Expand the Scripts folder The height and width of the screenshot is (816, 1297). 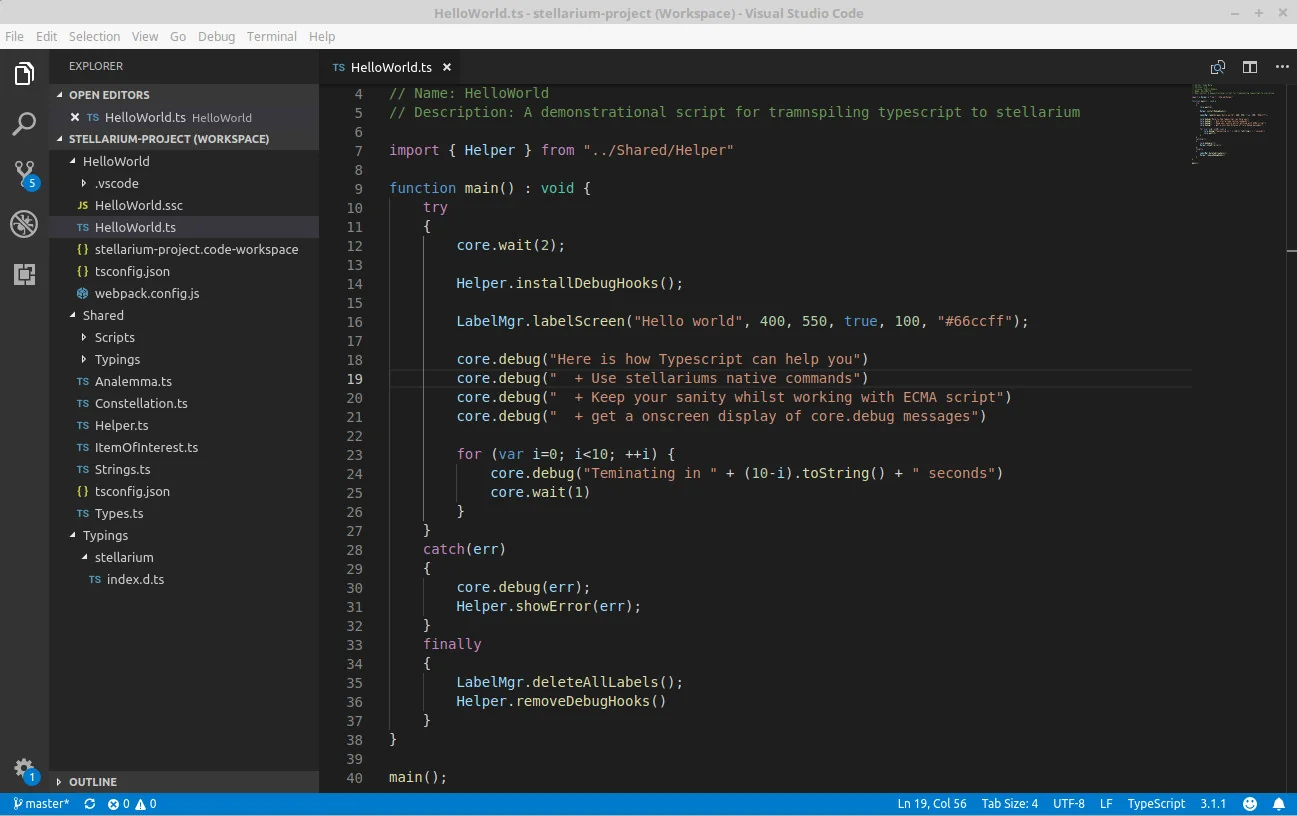(x=184, y=337)
